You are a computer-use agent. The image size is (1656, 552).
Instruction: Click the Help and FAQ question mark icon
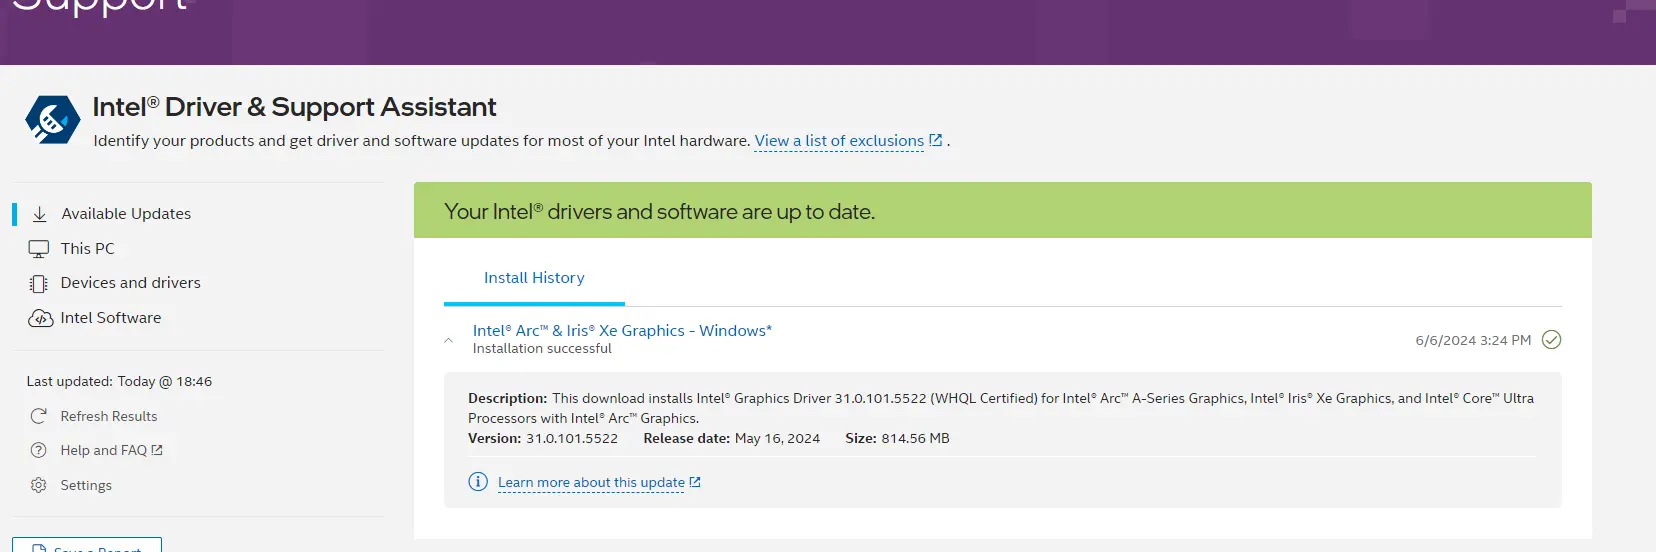pos(39,450)
